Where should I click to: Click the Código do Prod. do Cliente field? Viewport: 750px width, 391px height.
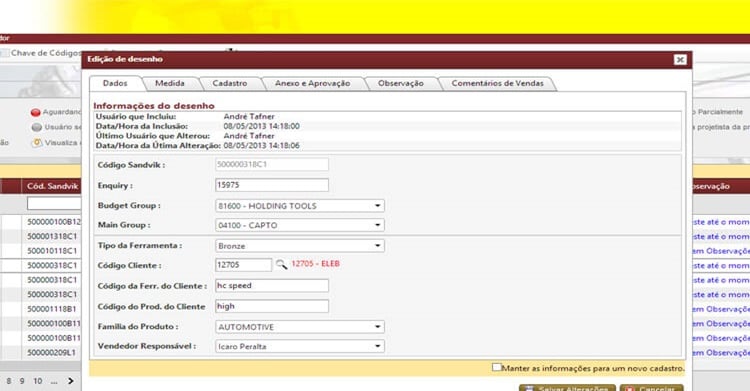(272, 306)
